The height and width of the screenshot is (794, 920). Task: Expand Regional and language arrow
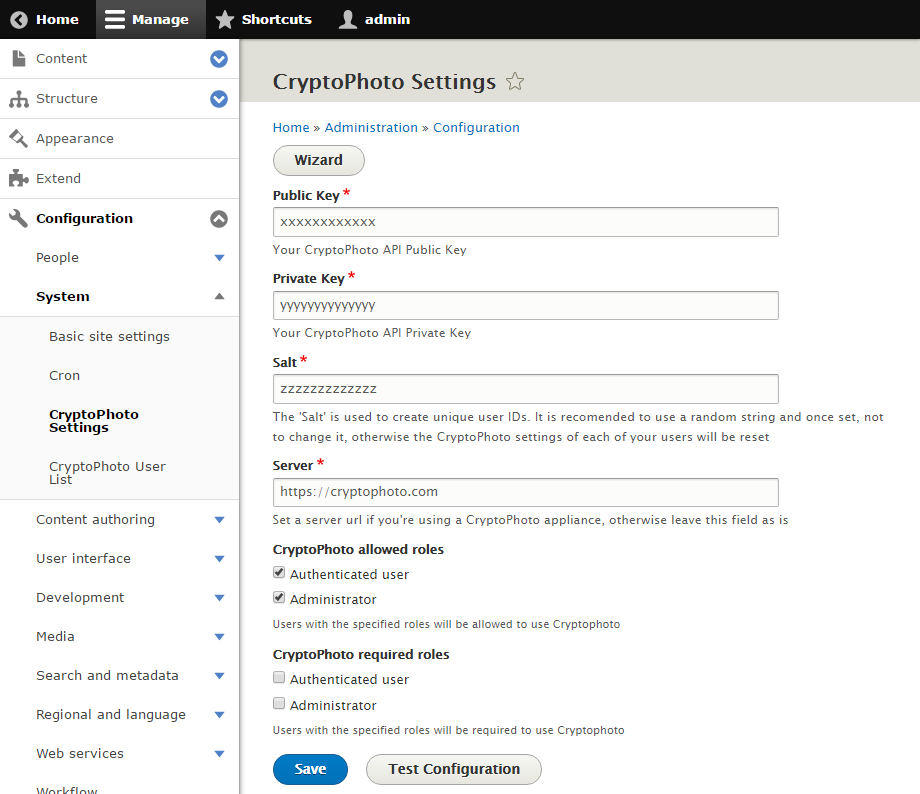tap(219, 715)
